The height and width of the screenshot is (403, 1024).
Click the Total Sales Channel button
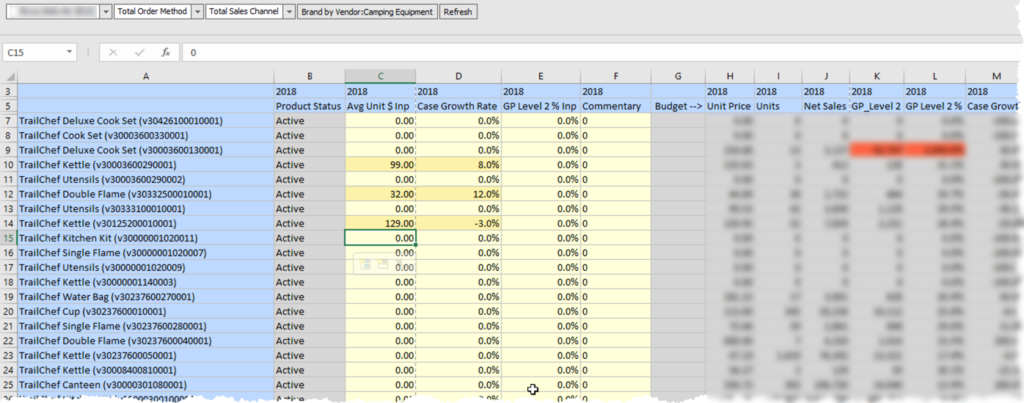pos(245,12)
